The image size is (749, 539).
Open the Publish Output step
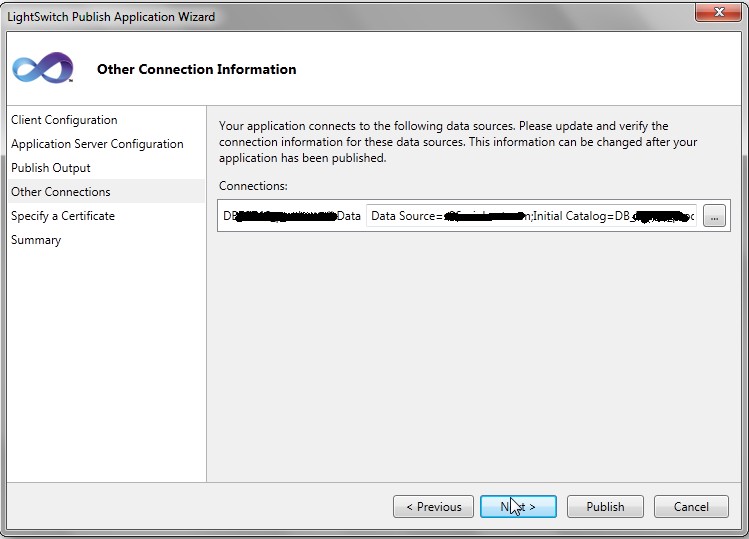pos(51,168)
